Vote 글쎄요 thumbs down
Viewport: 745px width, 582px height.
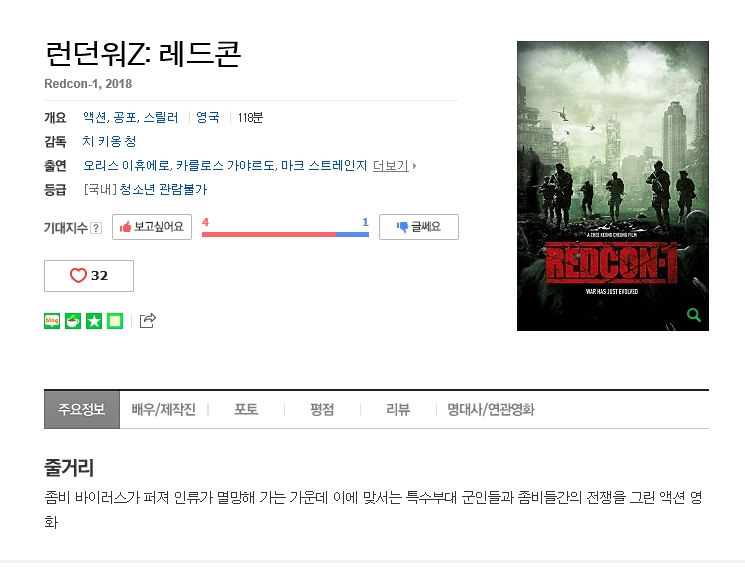click(419, 227)
